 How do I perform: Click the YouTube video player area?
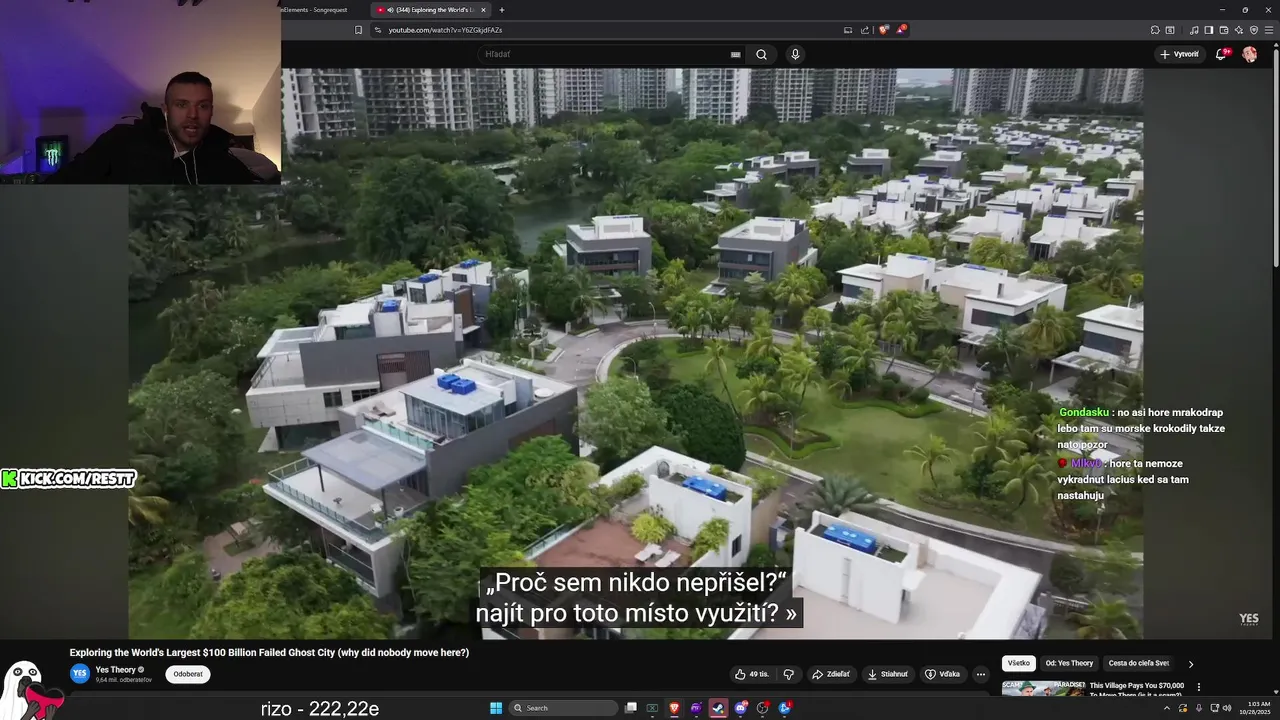(635, 353)
